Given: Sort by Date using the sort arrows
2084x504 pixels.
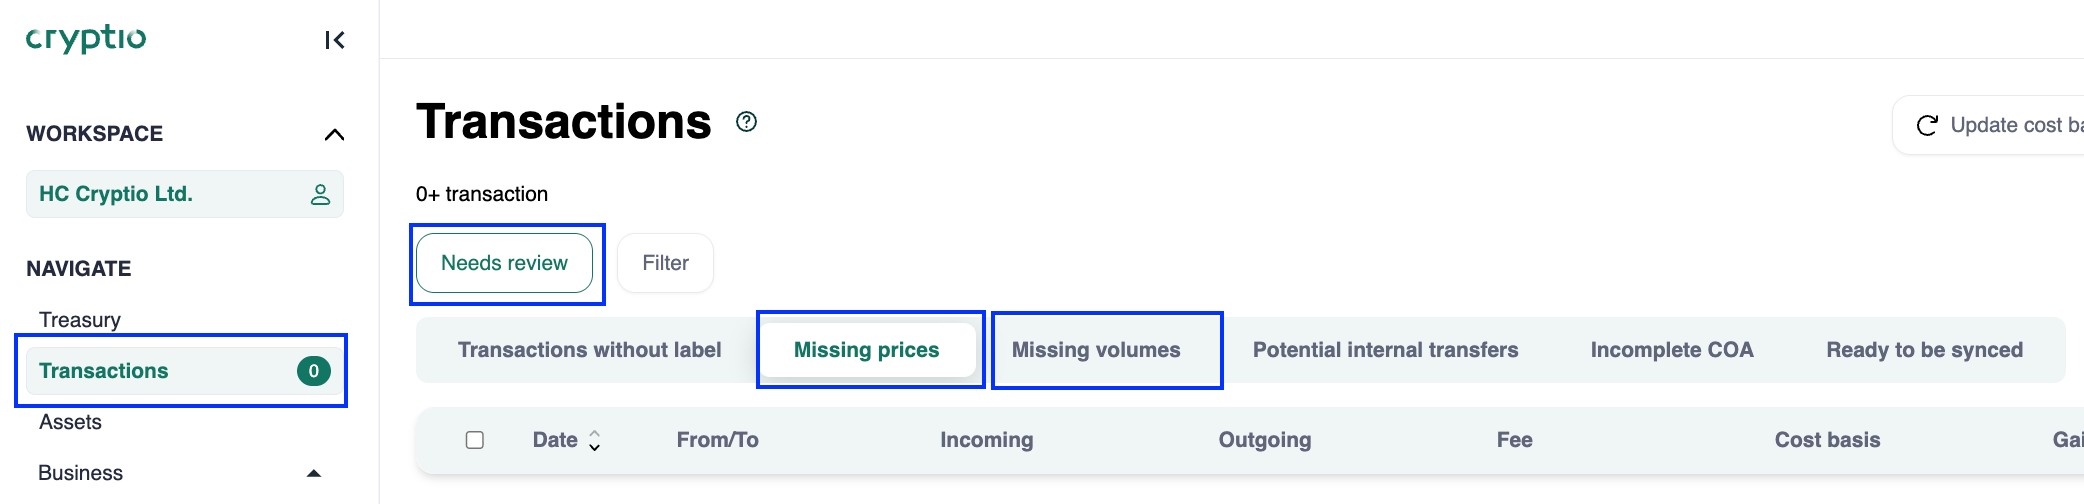Looking at the screenshot, I should (x=594, y=440).
